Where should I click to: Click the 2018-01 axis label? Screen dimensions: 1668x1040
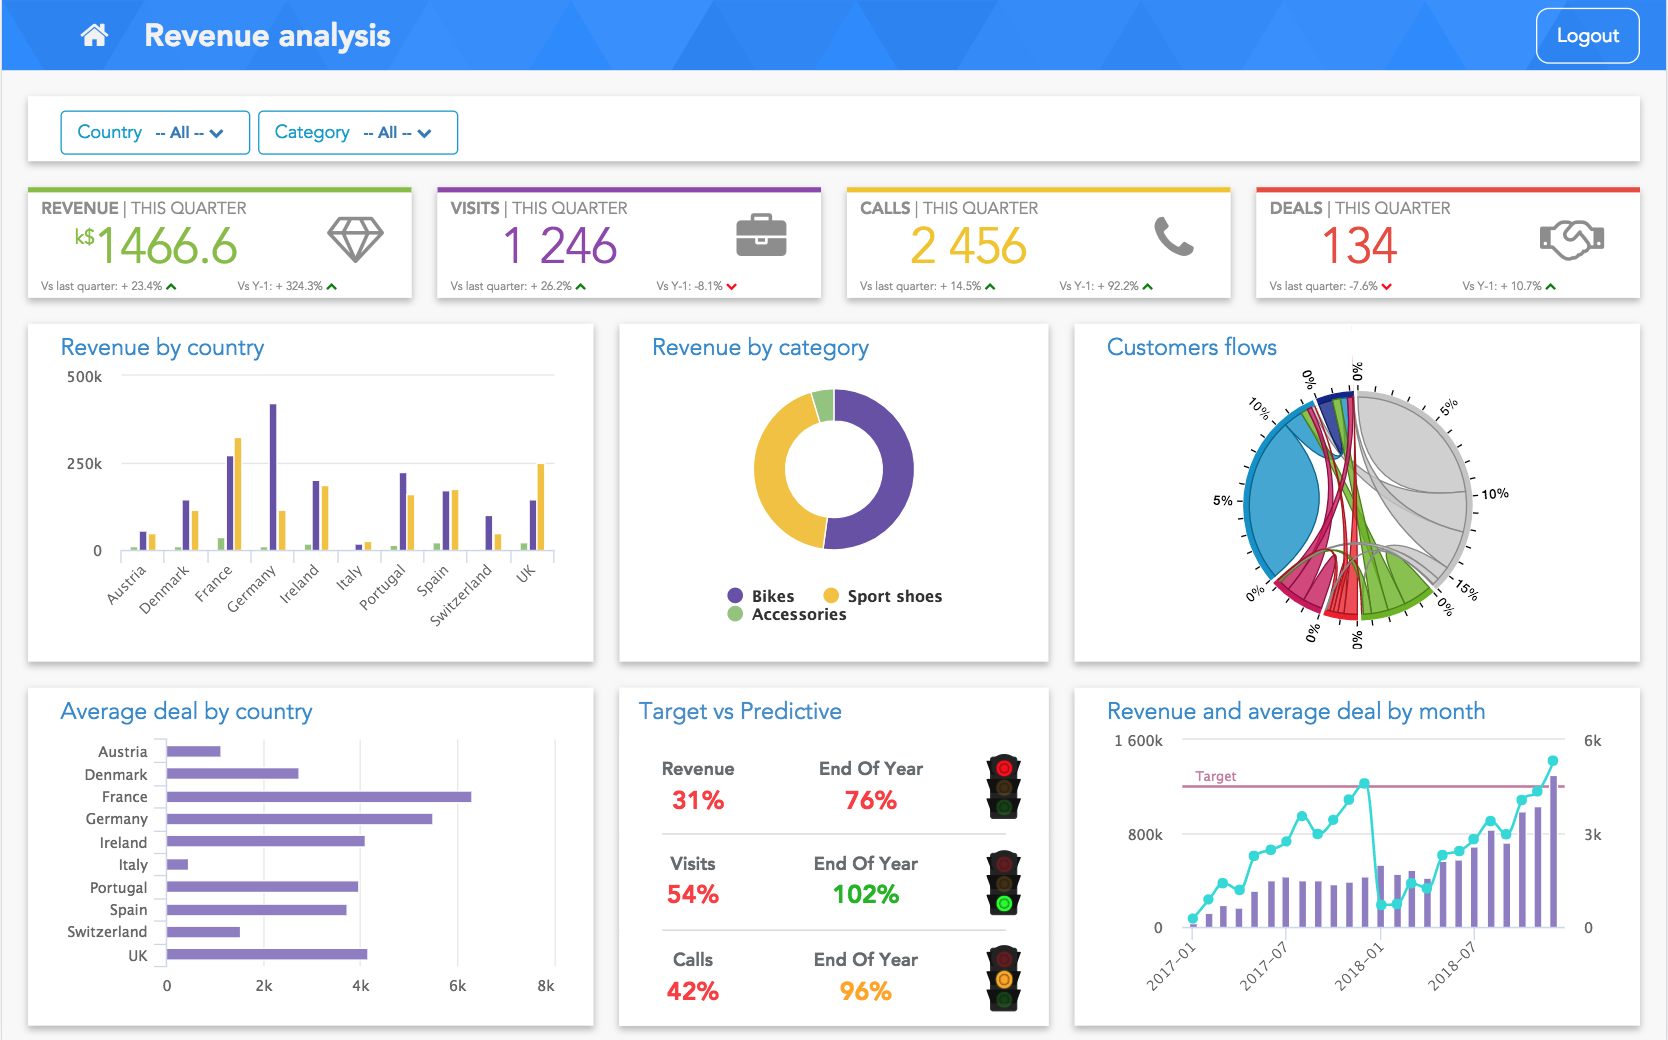tap(1359, 966)
